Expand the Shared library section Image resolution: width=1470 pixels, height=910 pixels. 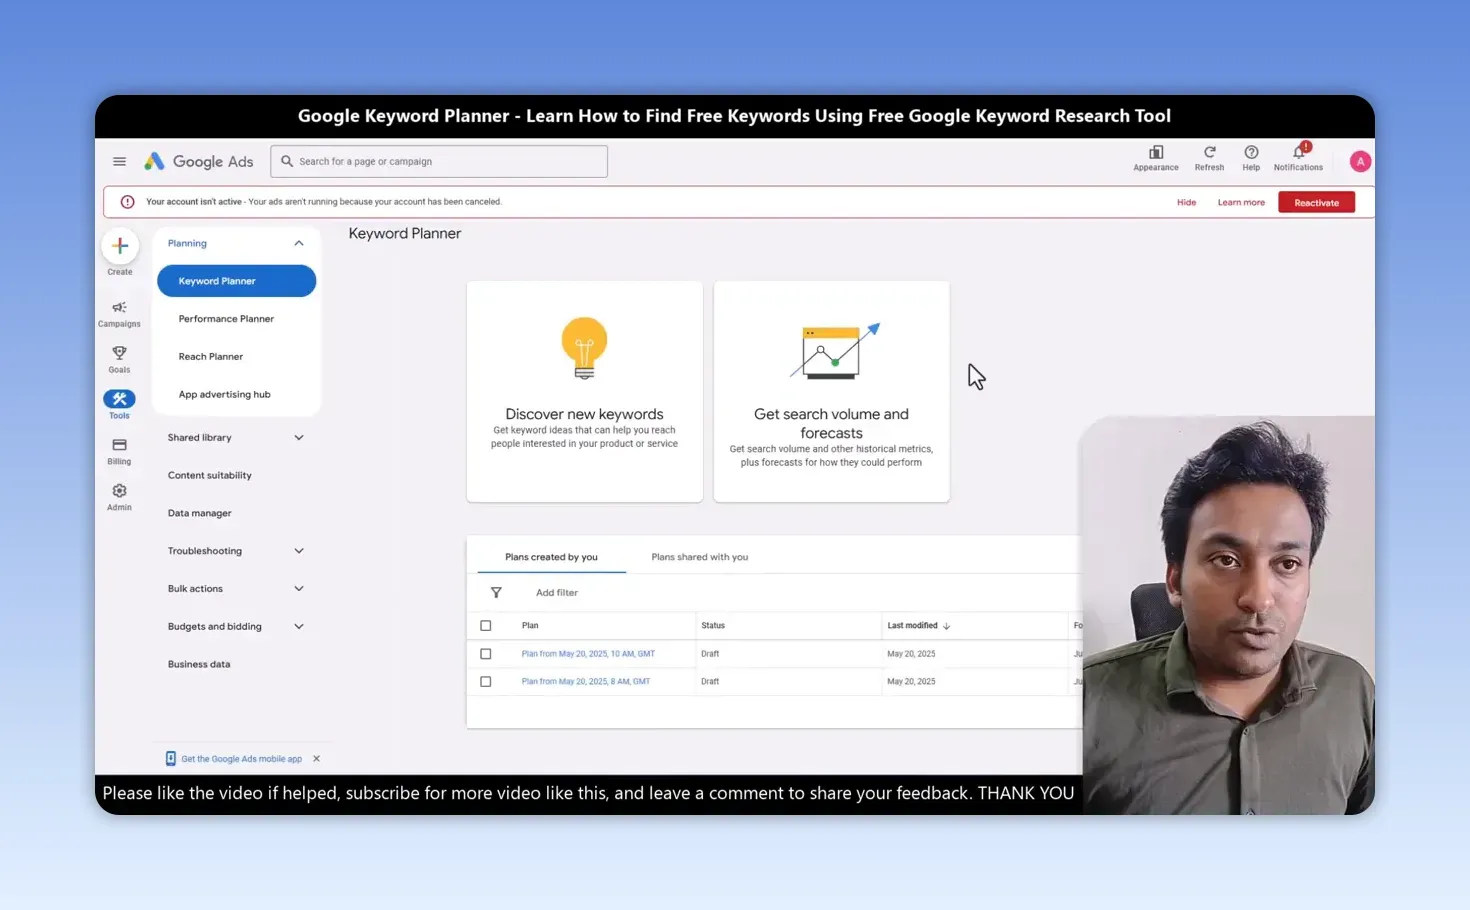[298, 437]
